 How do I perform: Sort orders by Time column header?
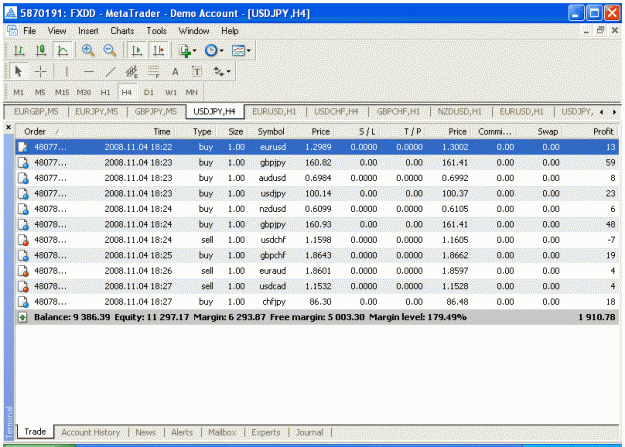pyautogui.click(x=124, y=132)
